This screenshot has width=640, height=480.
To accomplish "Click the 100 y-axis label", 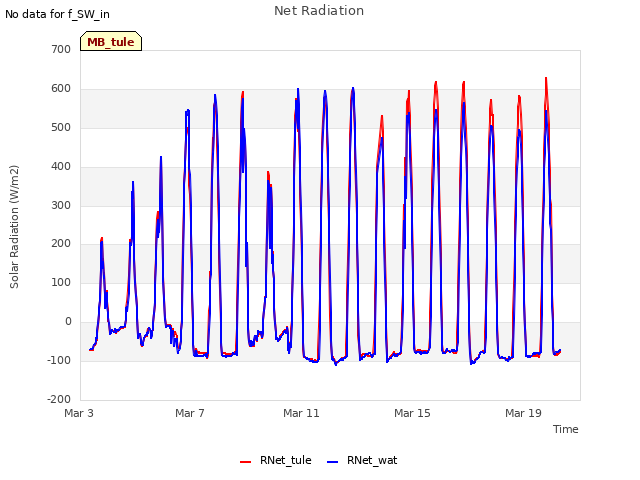I will [61, 282].
